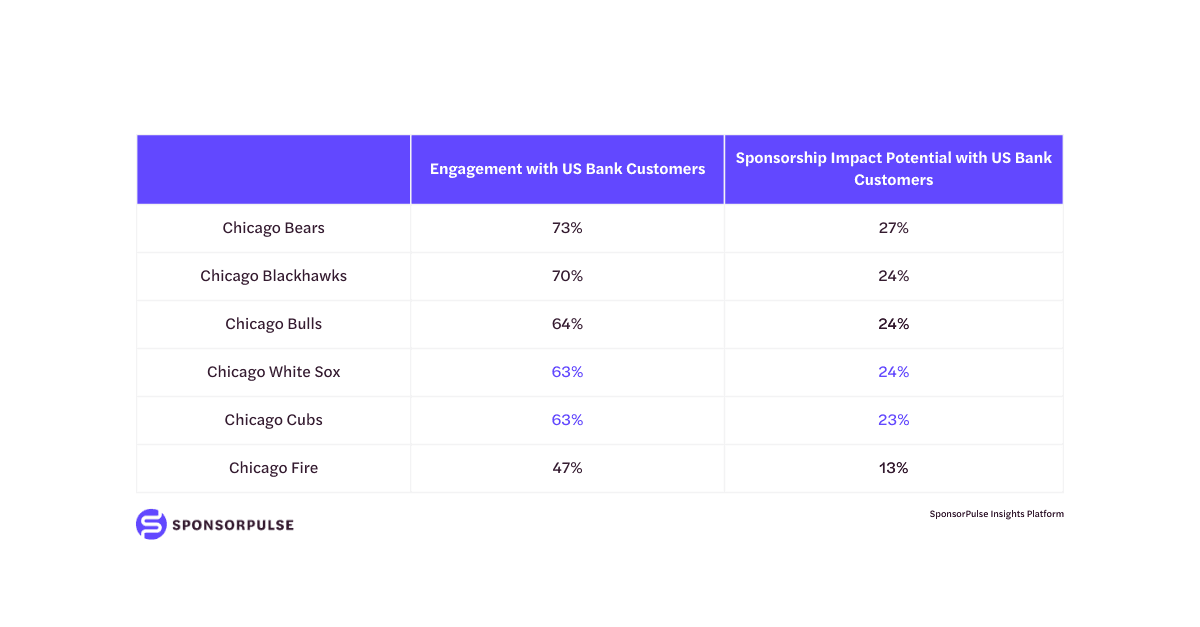
Task: Select the Engagement with US Bank Customers header
Action: (567, 169)
